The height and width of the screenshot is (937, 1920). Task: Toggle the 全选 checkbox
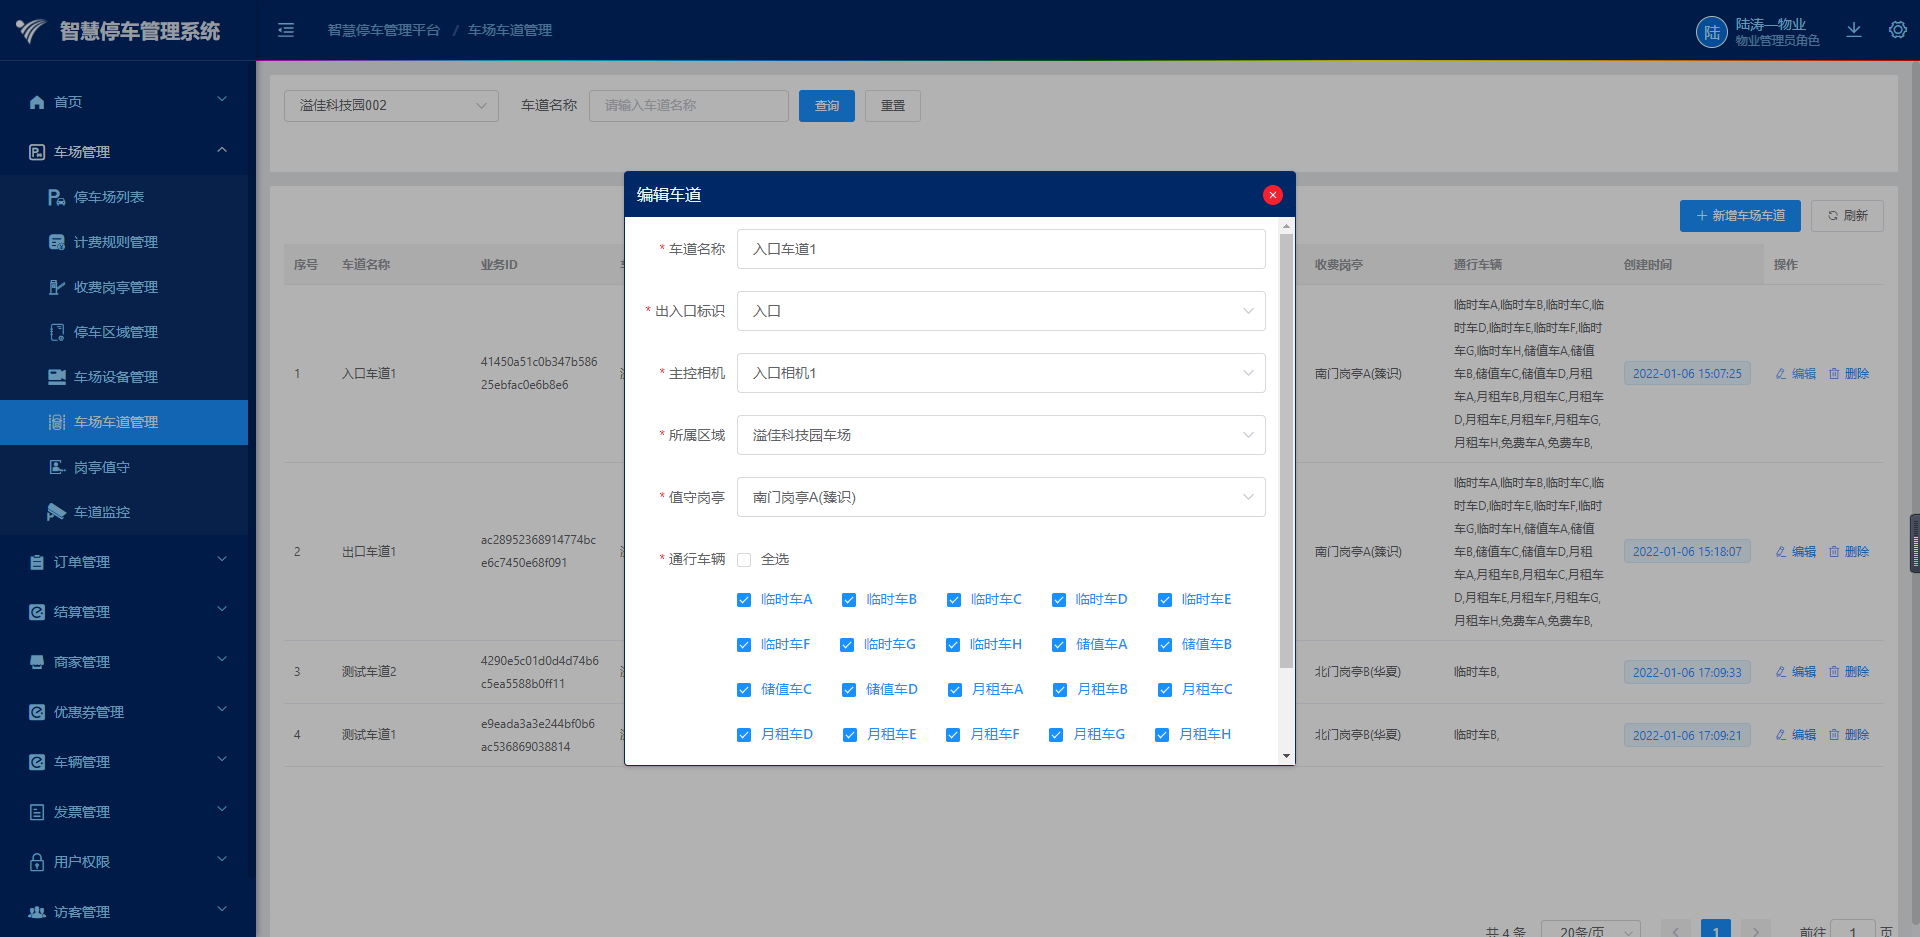(x=744, y=560)
